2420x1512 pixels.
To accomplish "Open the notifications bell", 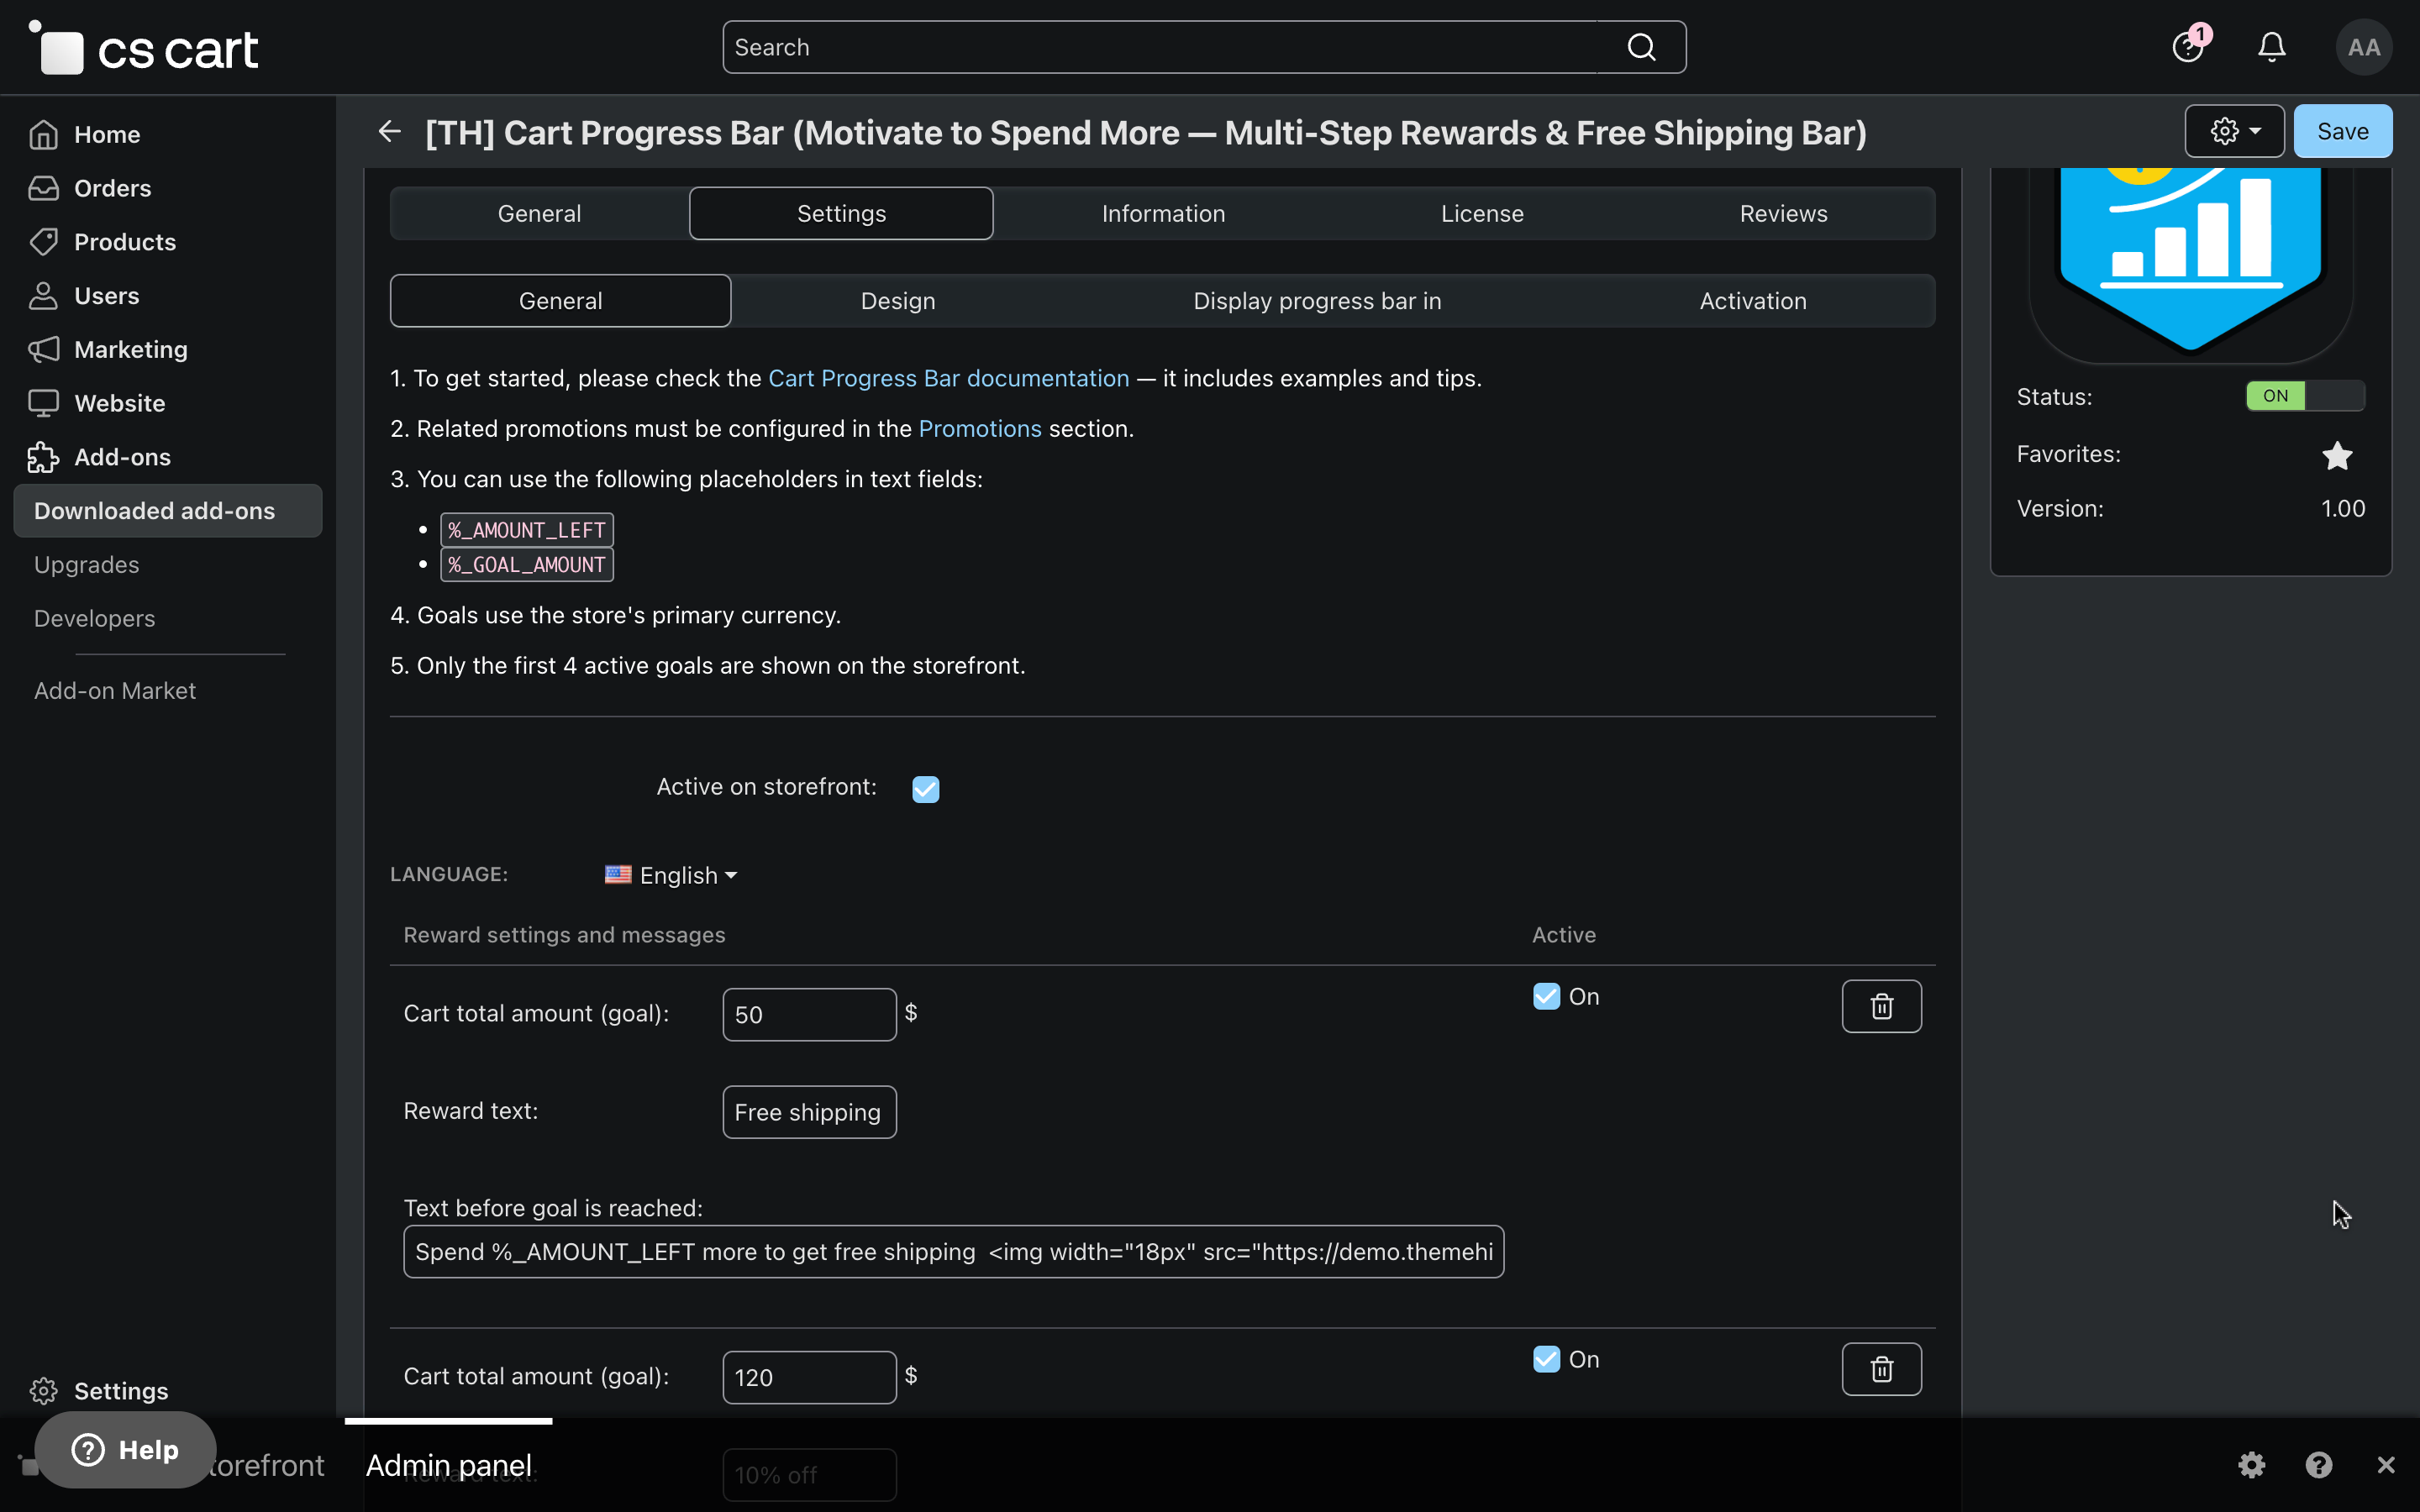I will tap(2271, 47).
